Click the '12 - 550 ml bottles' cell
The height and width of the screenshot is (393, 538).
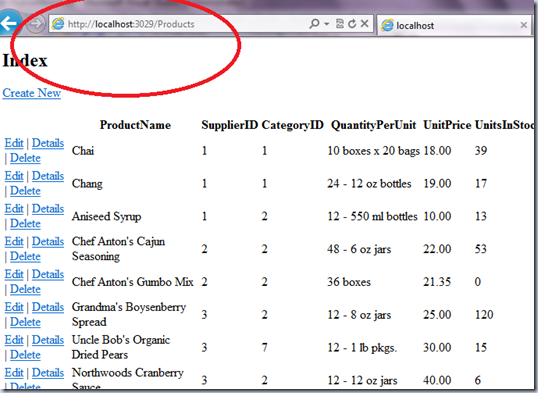[372, 217]
